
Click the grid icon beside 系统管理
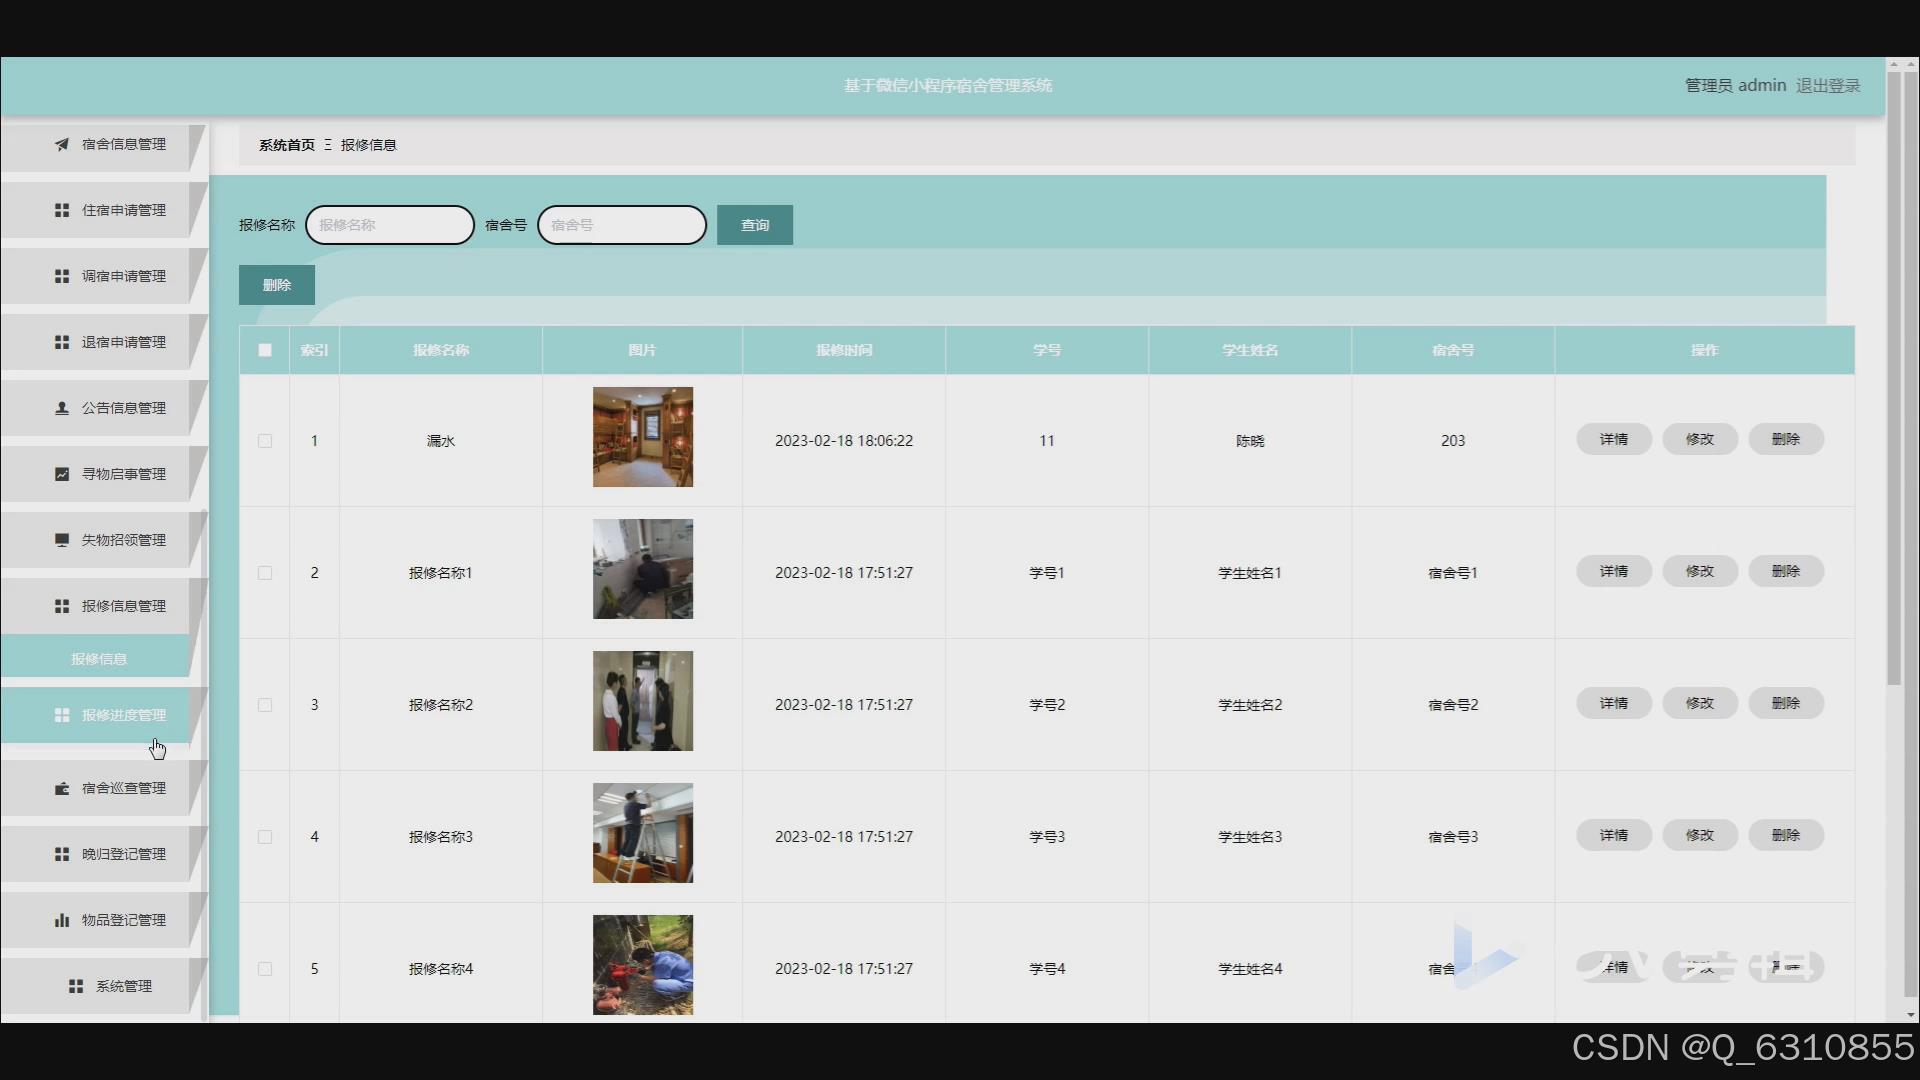76,986
